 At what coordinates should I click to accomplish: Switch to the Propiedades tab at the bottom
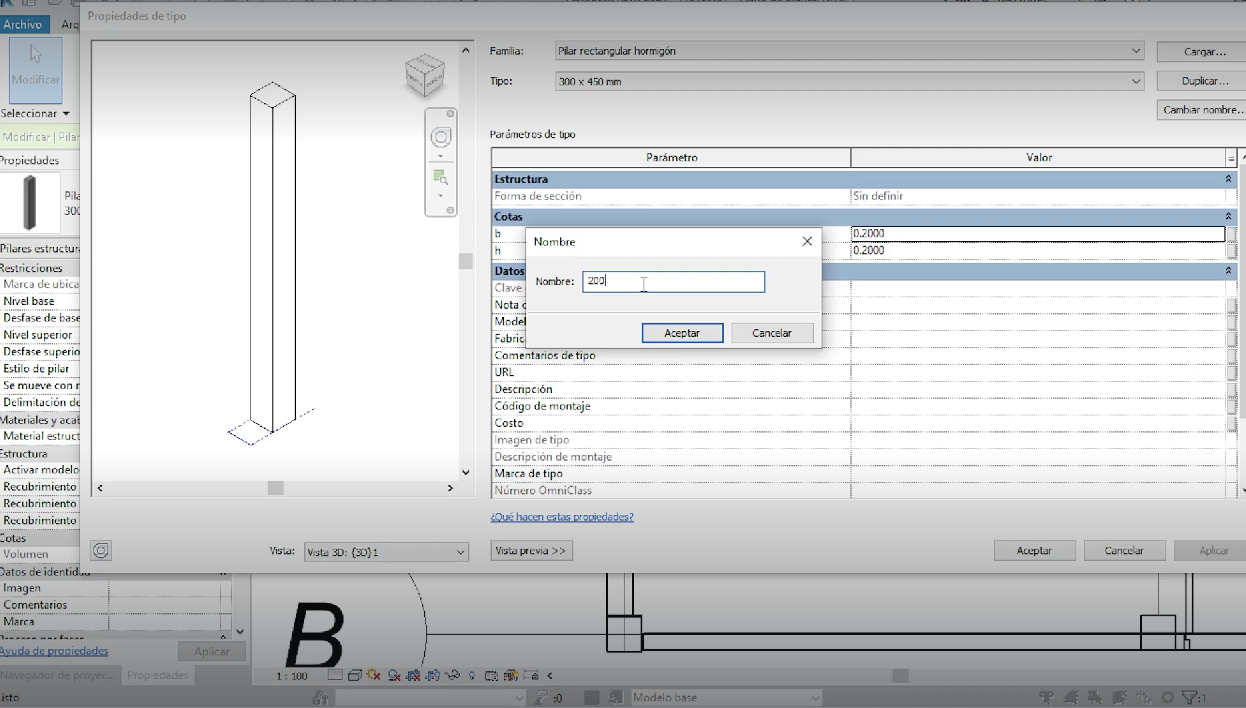158,676
